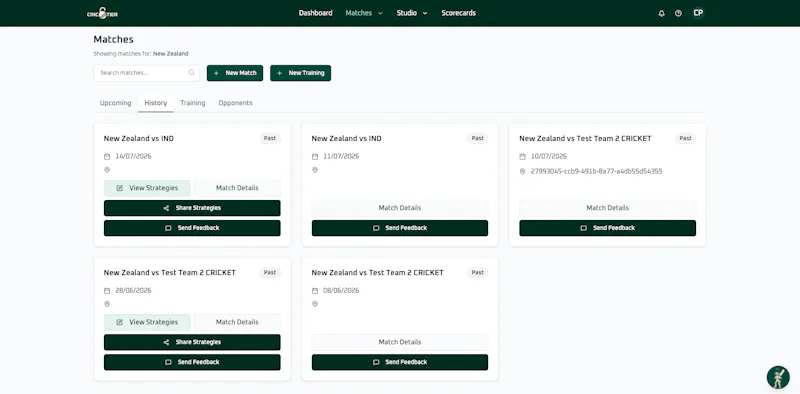Create a New Training session

(x=301, y=73)
